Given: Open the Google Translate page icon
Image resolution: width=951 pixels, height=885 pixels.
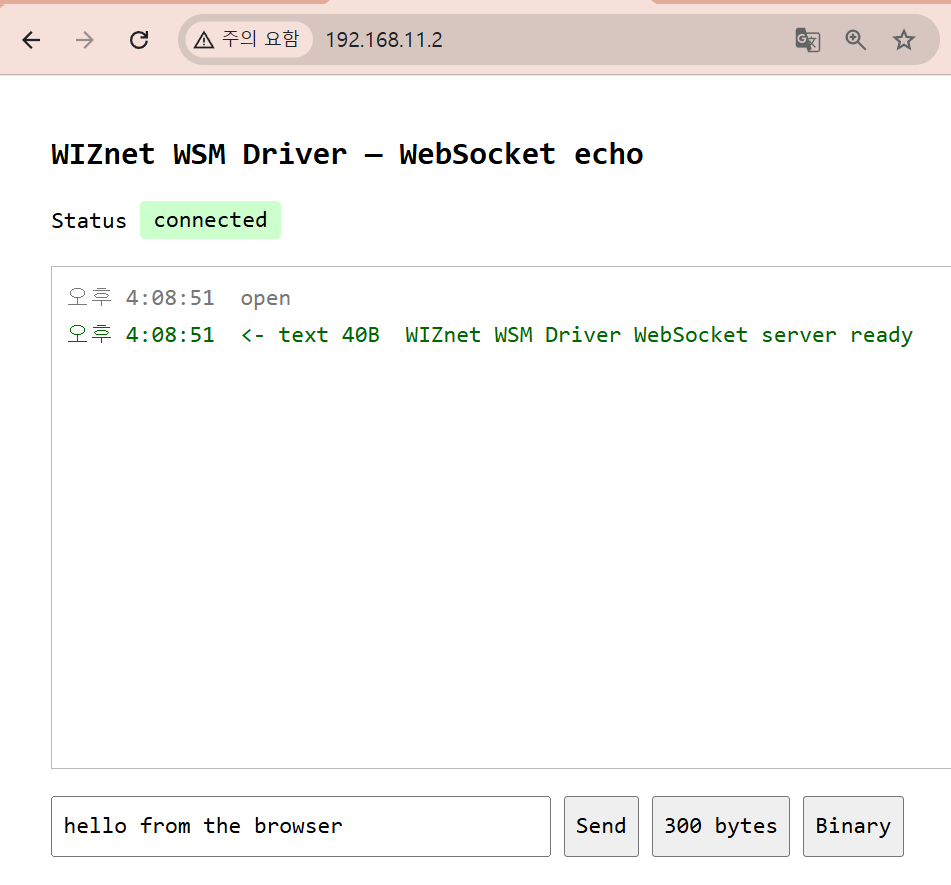Looking at the screenshot, I should [807, 40].
